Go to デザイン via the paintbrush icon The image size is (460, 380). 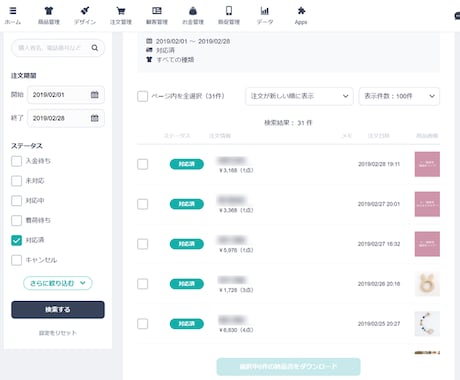85,11
